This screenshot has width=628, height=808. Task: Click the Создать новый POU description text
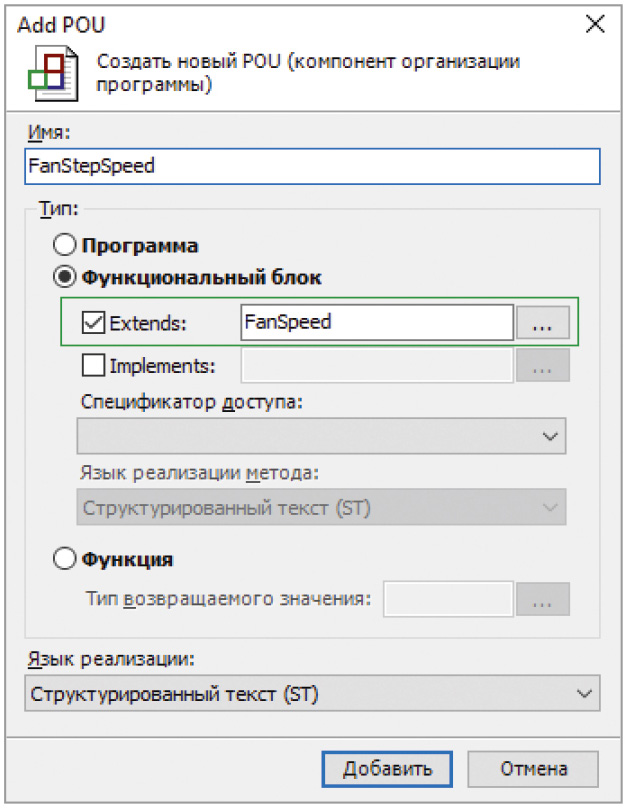(x=308, y=73)
